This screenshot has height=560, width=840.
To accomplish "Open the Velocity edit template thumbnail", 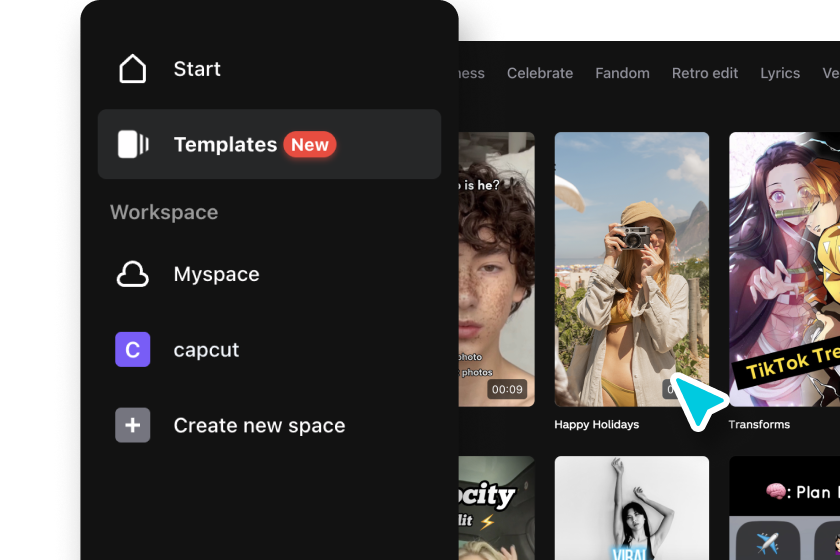I will click(x=497, y=507).
